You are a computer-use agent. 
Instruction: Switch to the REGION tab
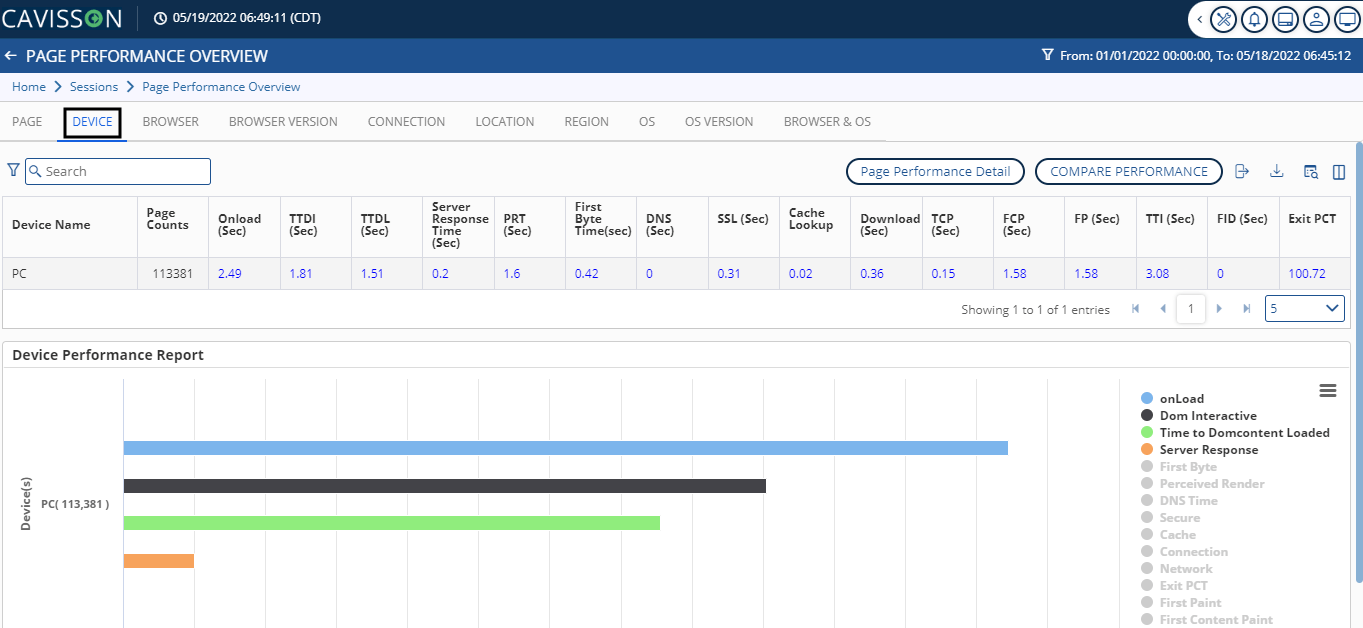click(x=586, y=122)
